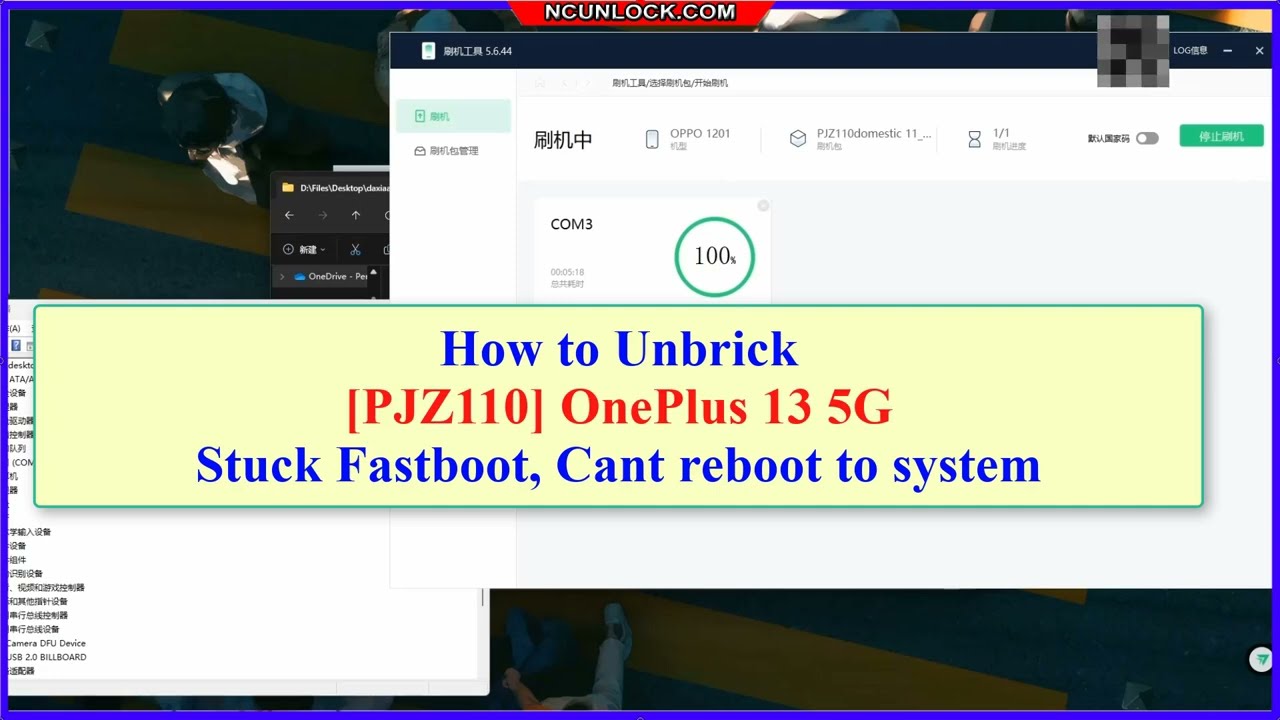The width and height of the screenshot is (1280, 720).
Task: Click the D:\Files\Desktop path in Explorer title
Action: (x=344, y=187)
